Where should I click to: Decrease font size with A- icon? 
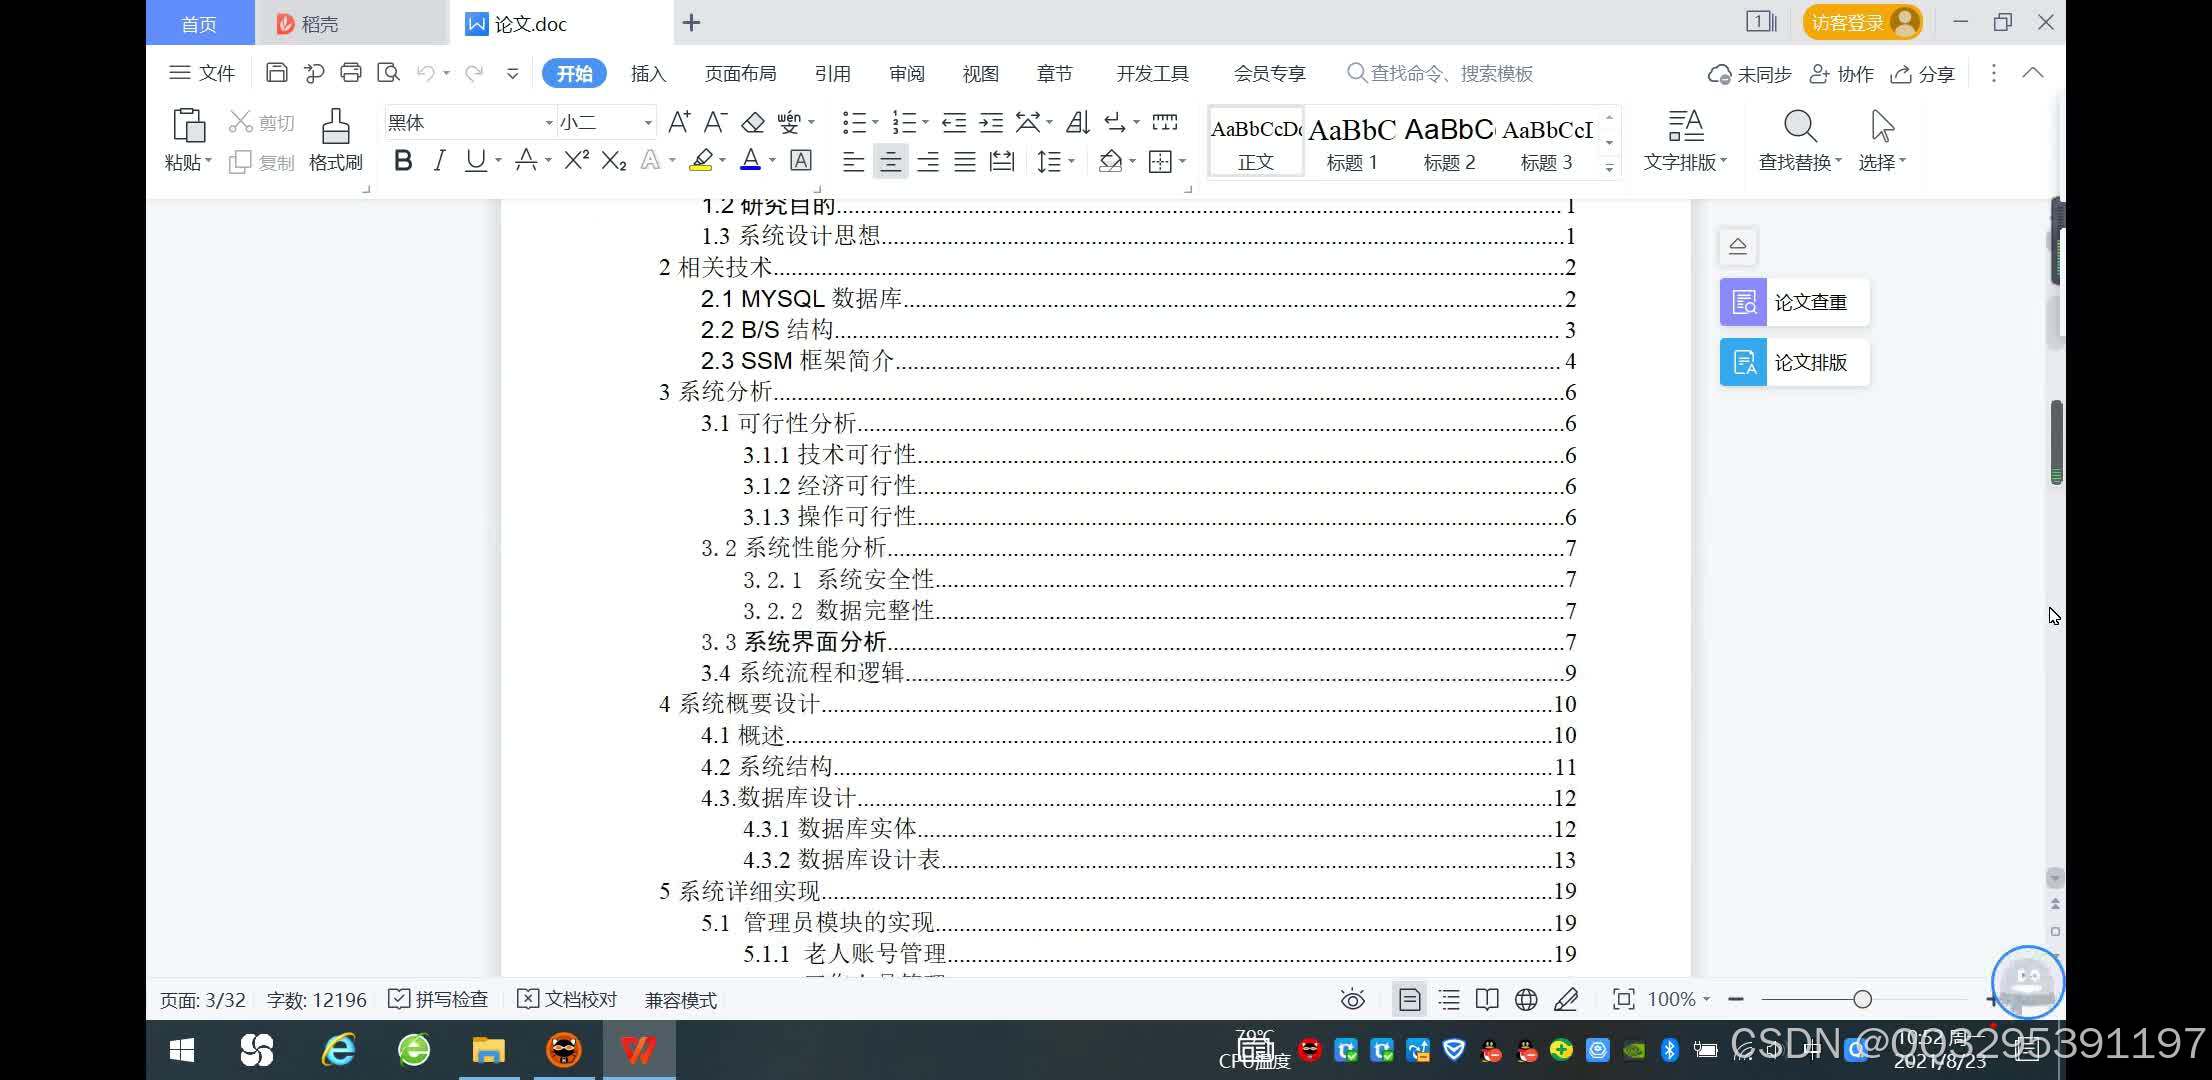pyautogui.click(x=715, y=122)
